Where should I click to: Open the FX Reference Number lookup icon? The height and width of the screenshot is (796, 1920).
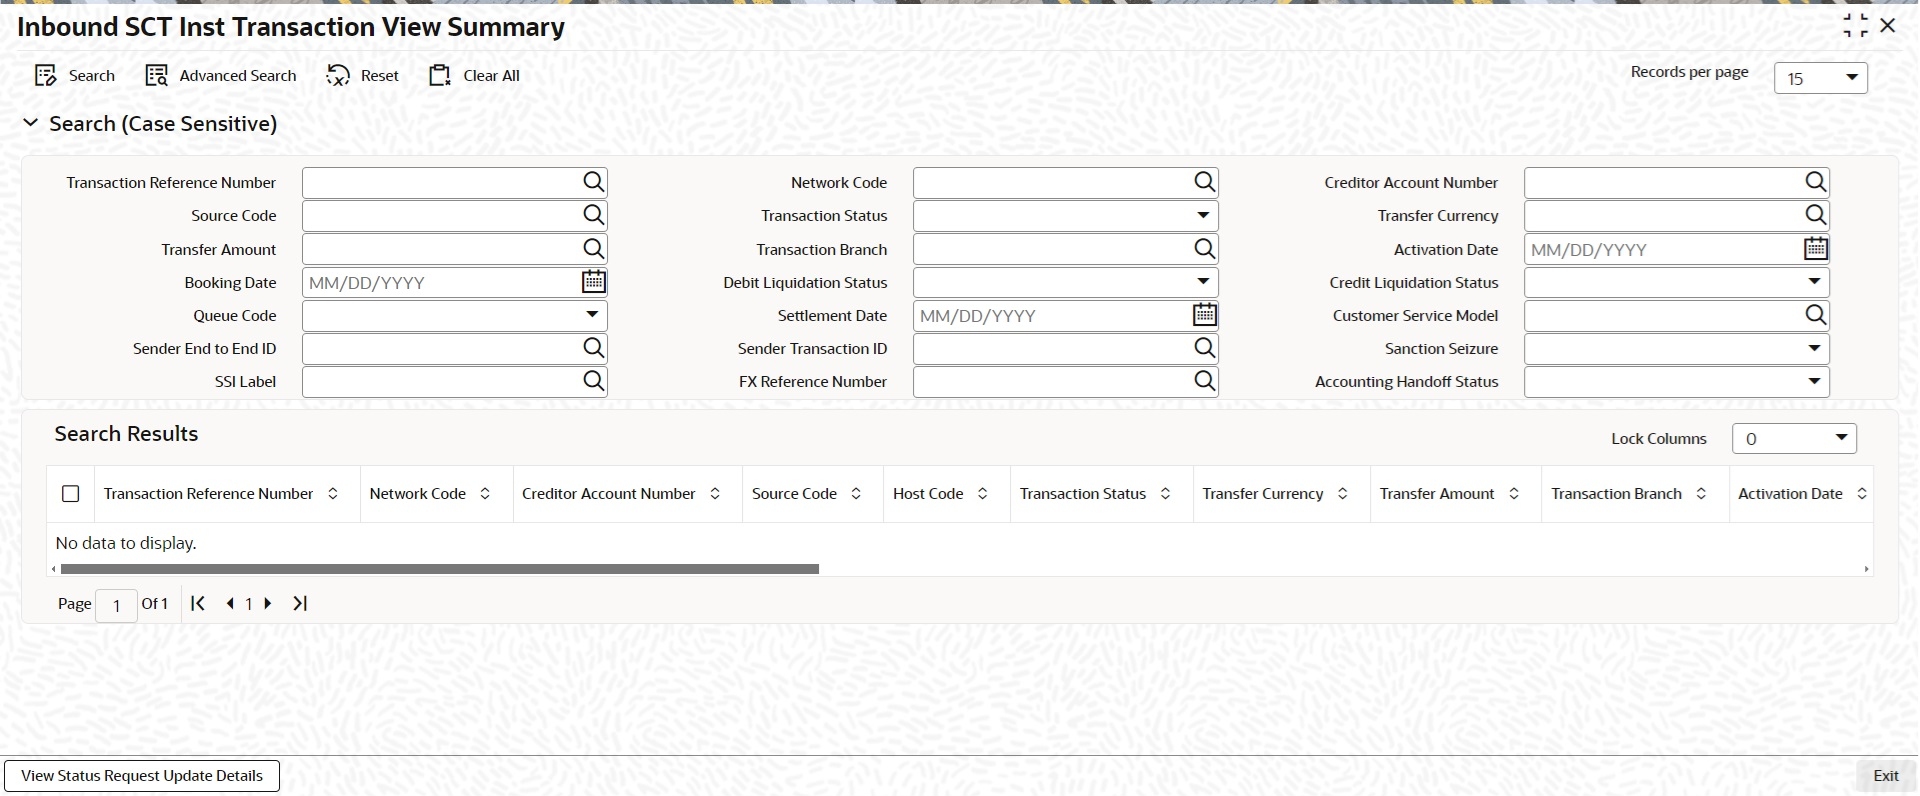[1205, 381]
